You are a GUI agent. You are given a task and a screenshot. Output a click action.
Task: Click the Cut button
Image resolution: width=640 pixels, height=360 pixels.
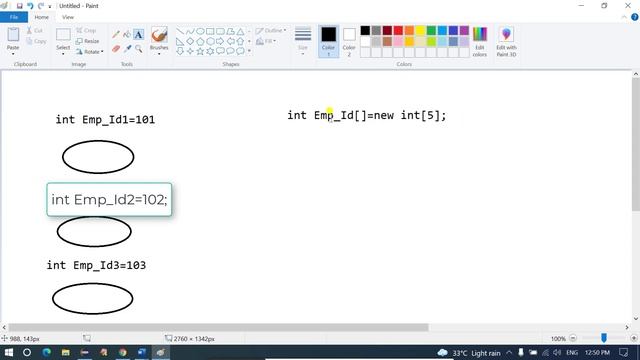[34, 31]
